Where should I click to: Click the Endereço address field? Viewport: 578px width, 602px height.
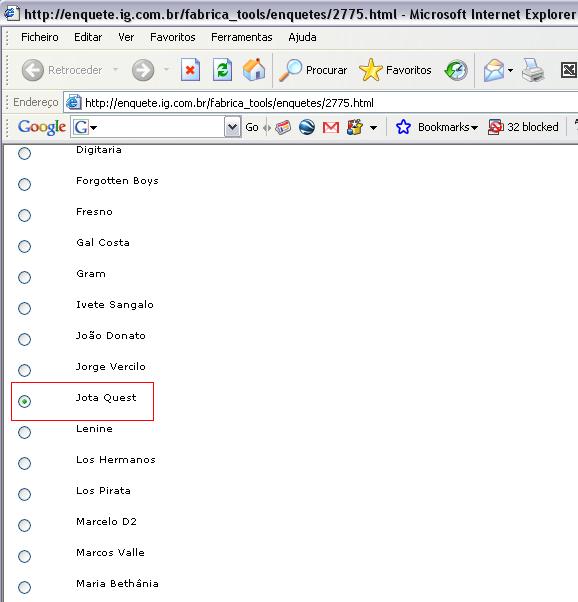[321, 103]
